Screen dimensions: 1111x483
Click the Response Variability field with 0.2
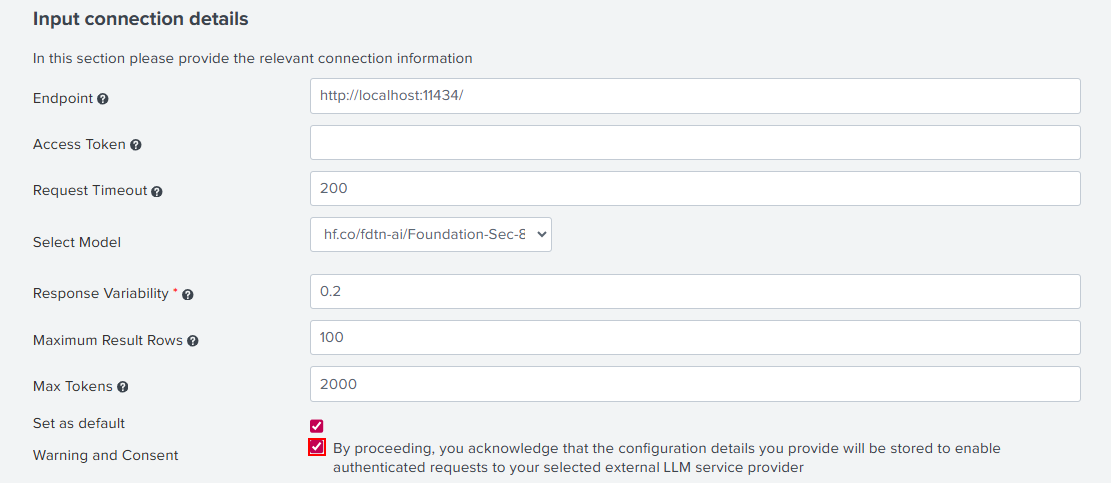pos(695,292)
